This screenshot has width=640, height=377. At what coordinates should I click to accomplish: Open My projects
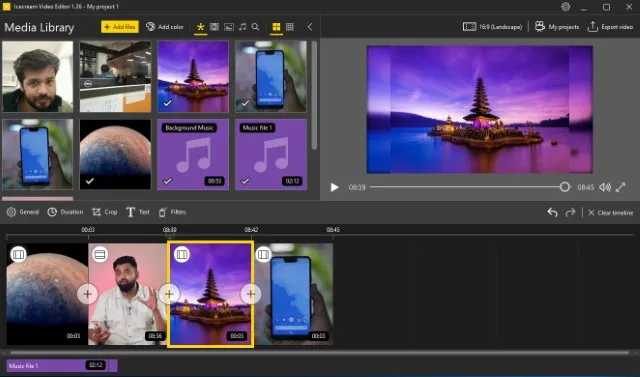[x=557, y=27]
